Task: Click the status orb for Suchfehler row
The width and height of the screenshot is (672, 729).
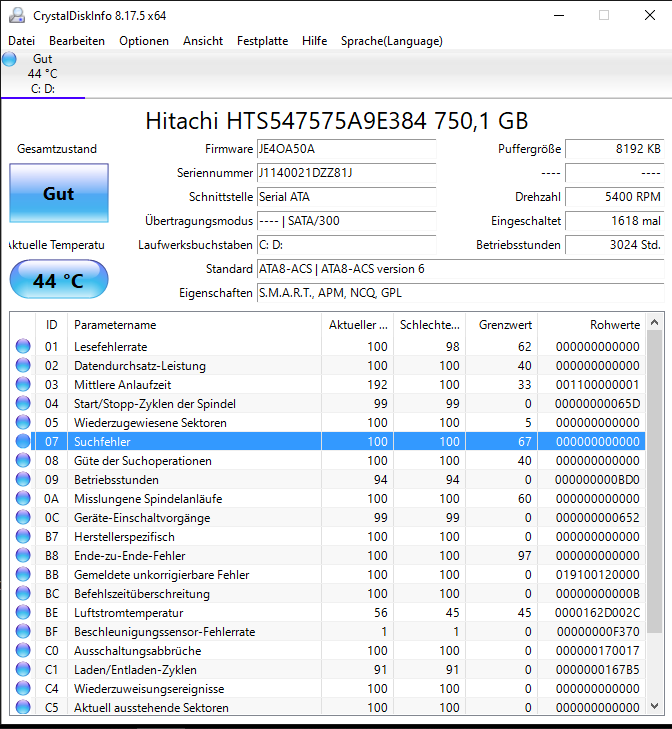Action: click(23, 441)
